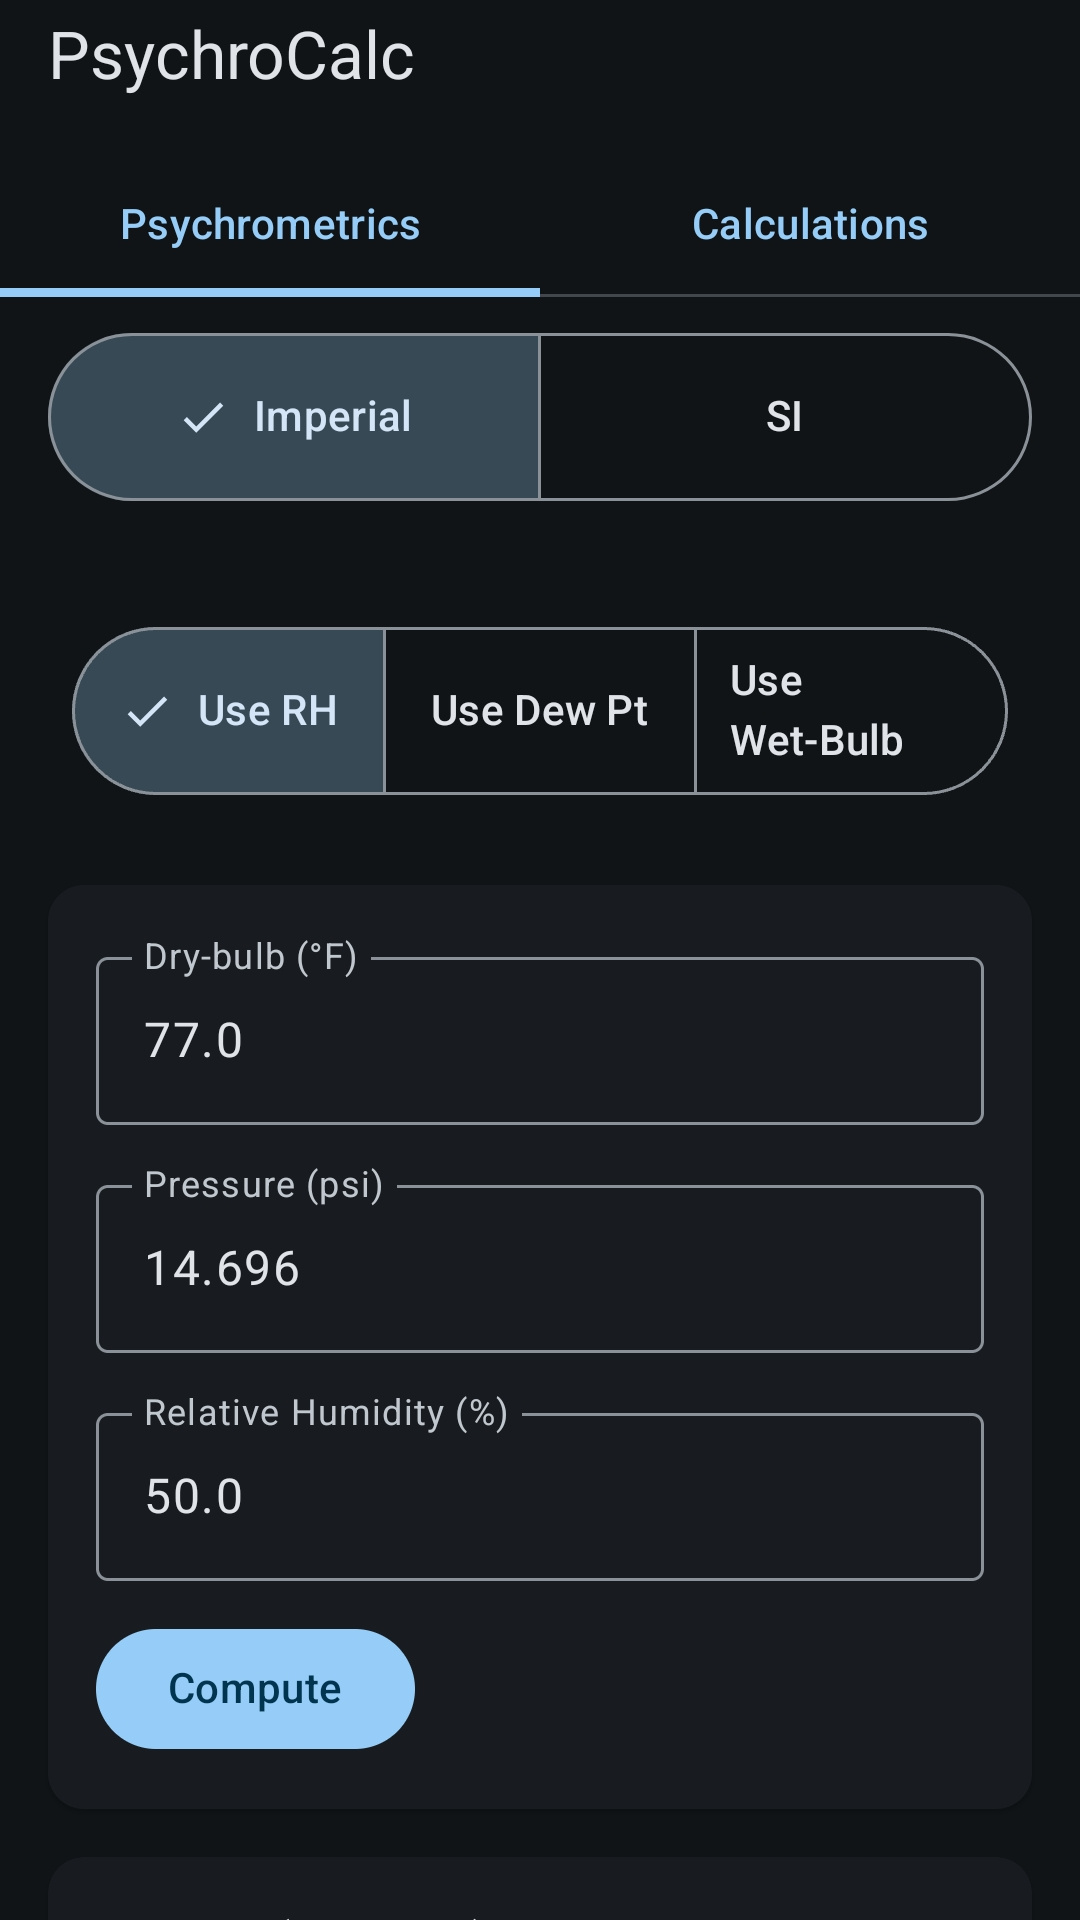Select Use Dew Pt input mode
This screenshot has width=1080, height=1920.
[x=539, y=710]
